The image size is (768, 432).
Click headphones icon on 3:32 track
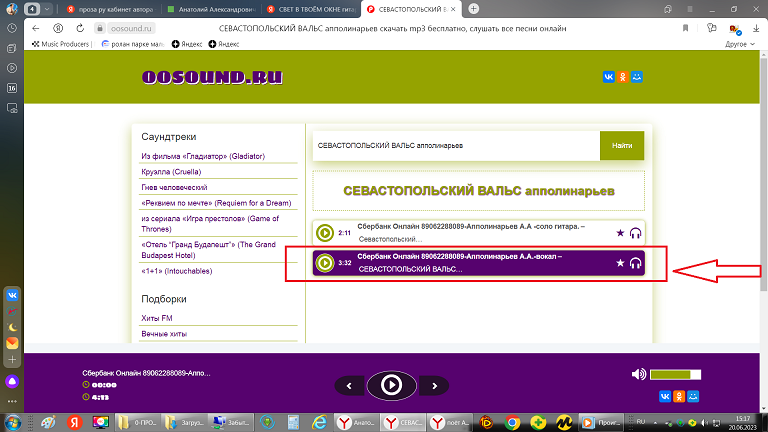[635, 264]
